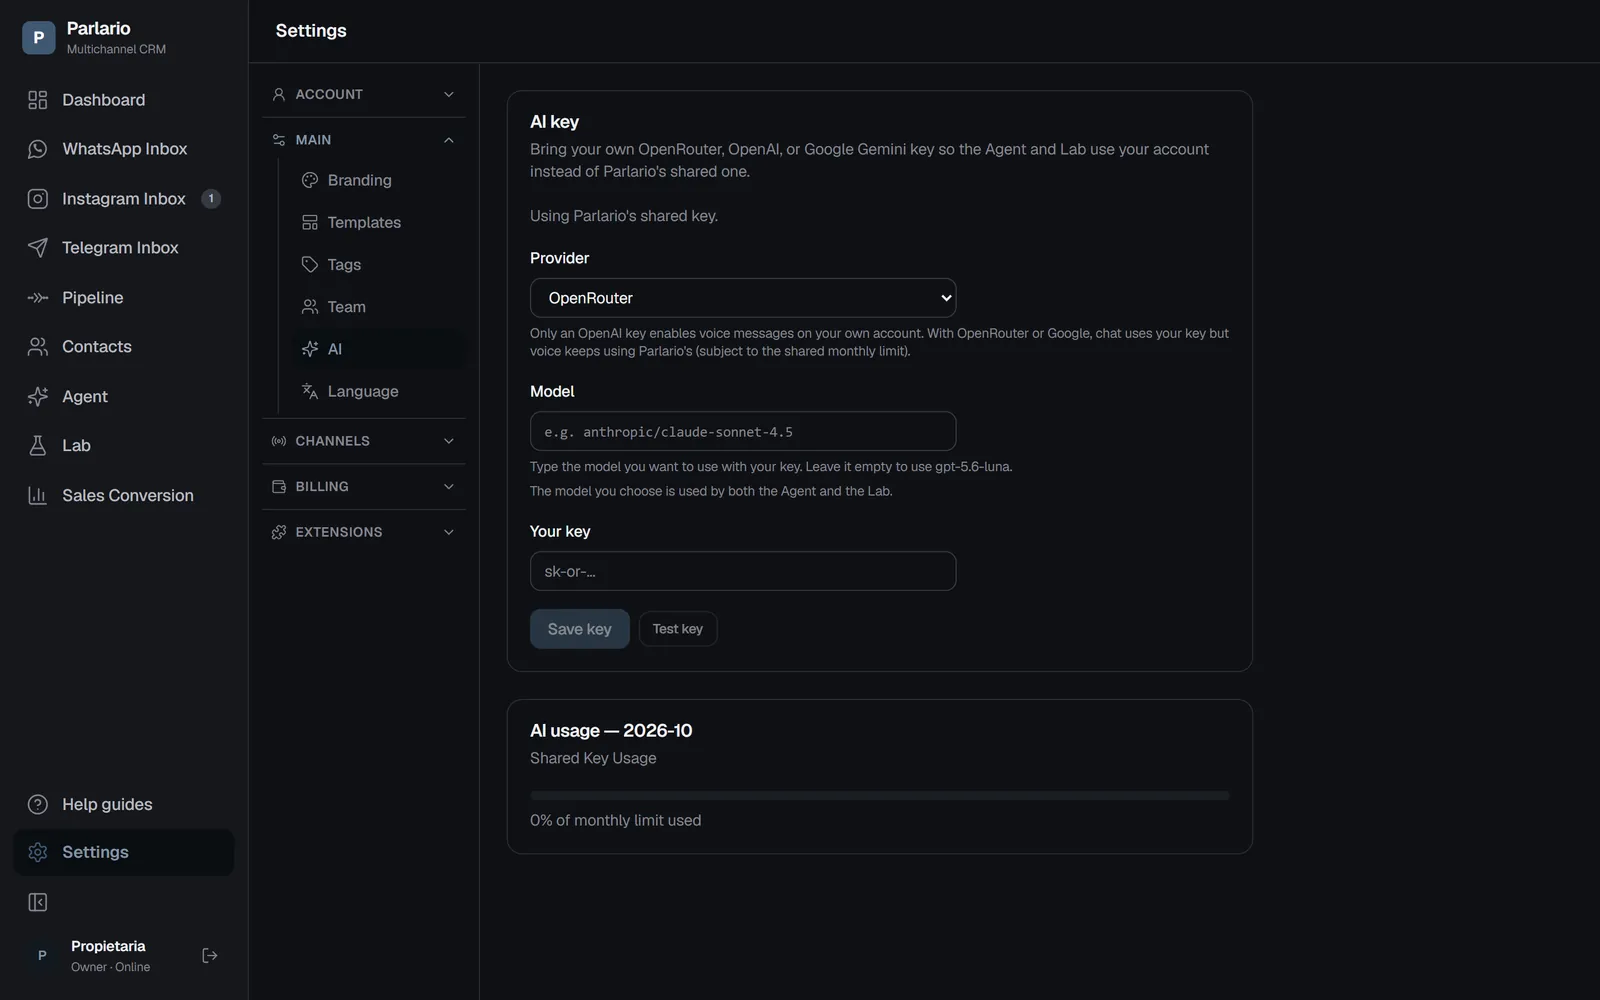Open the Provider dropdown showing OpenRouter
Viewport: 1600px width, 1000px height.
743,298
